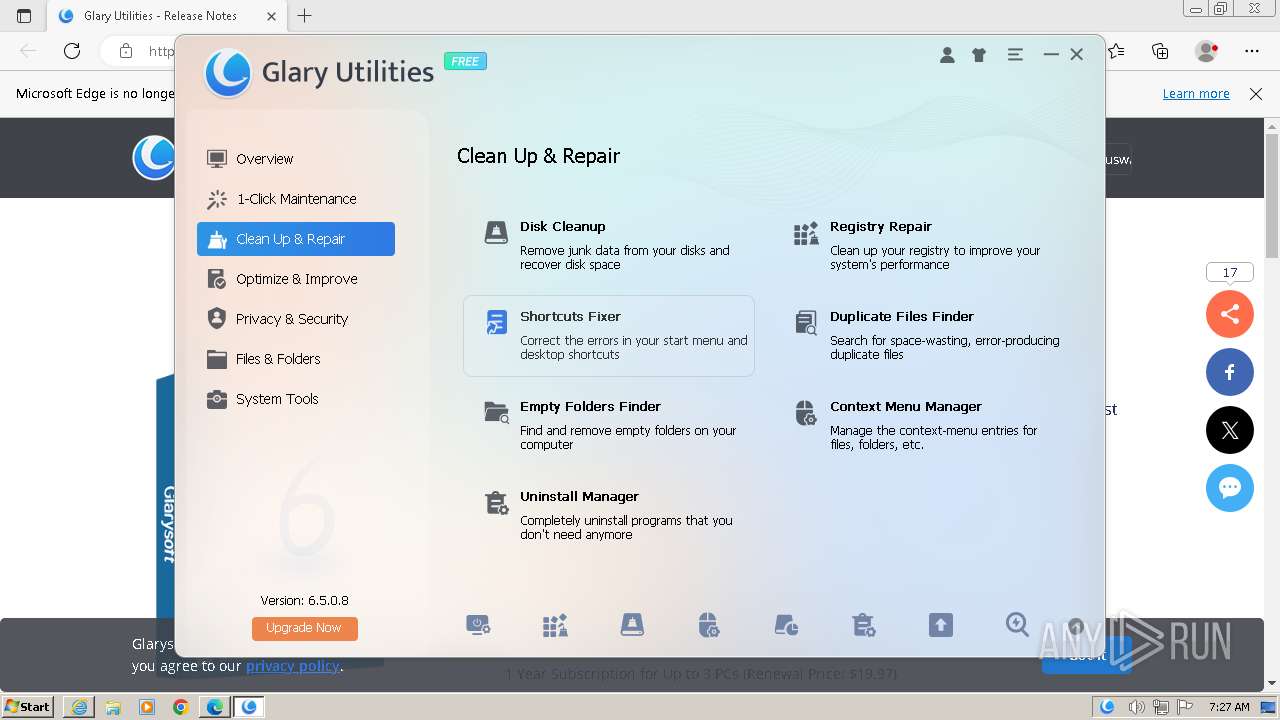This screenshot has width=1280, height=720.
Task: Click the volume icon in system tray
Action: pyautogui.click(x=1136, y=707)
